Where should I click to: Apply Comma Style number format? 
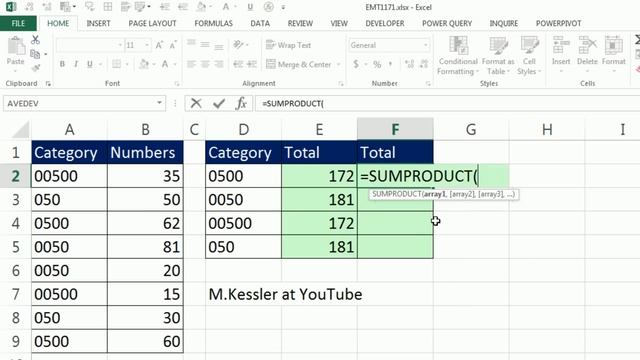click(391, 64)
